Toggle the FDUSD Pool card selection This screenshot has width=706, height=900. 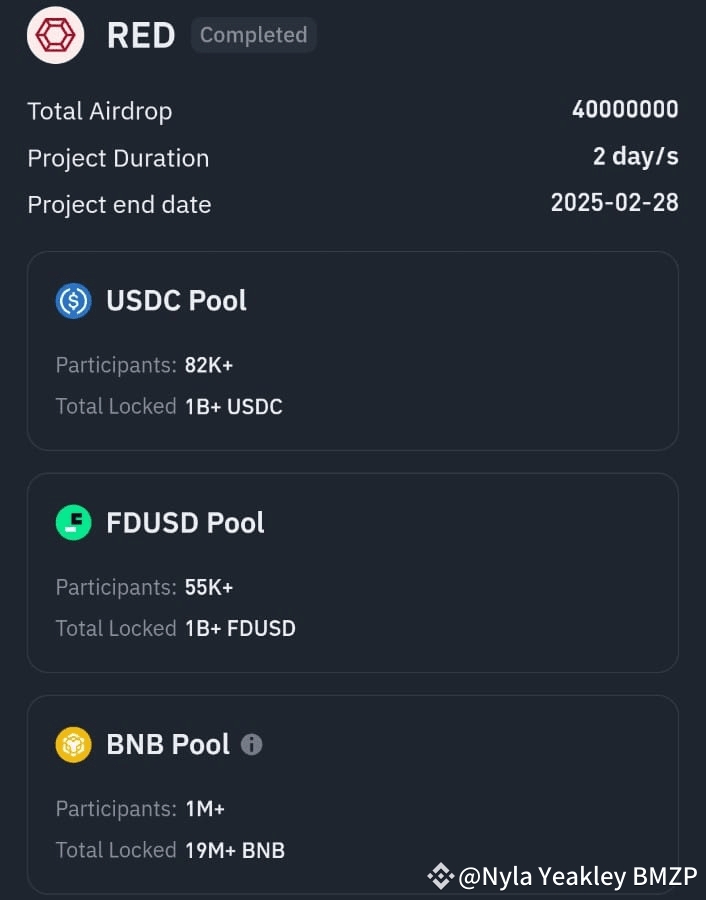(x=352, y=572)
